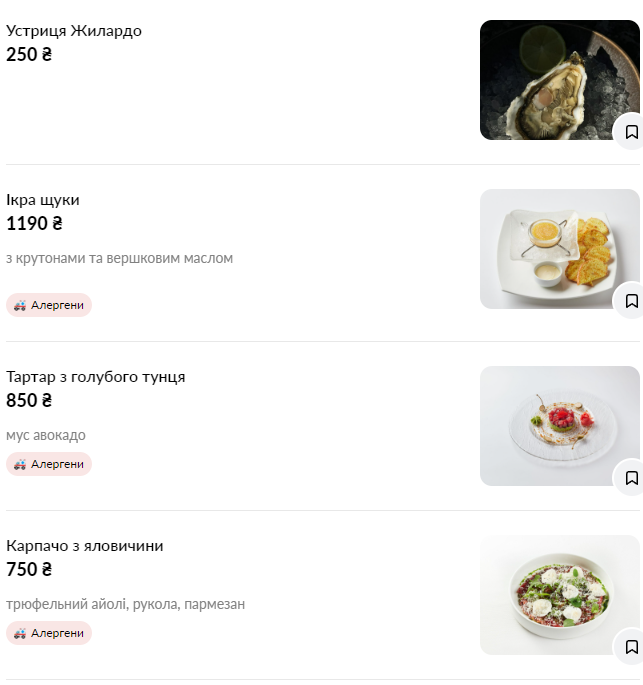Click the 750 ₴ carpaccio price
Screen dimensions: 643x685
29,570
